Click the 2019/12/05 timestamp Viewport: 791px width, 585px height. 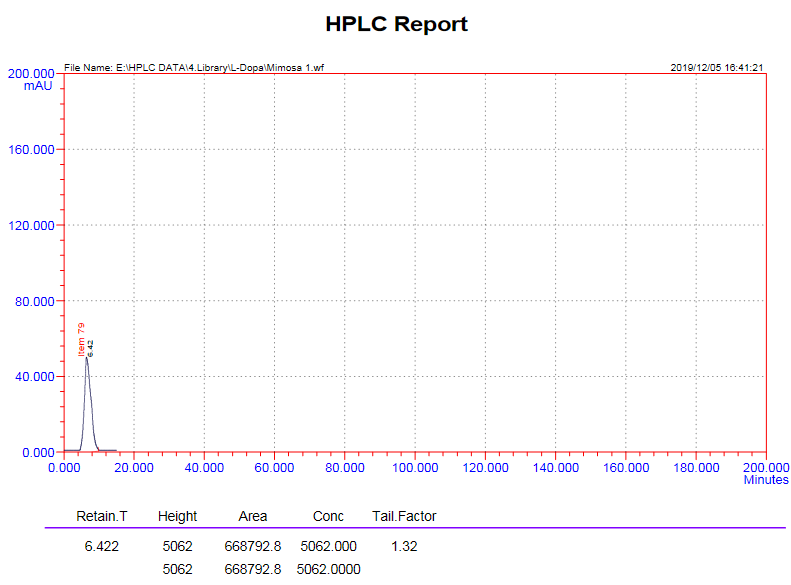pyautogui.click(x=717, y=67)
